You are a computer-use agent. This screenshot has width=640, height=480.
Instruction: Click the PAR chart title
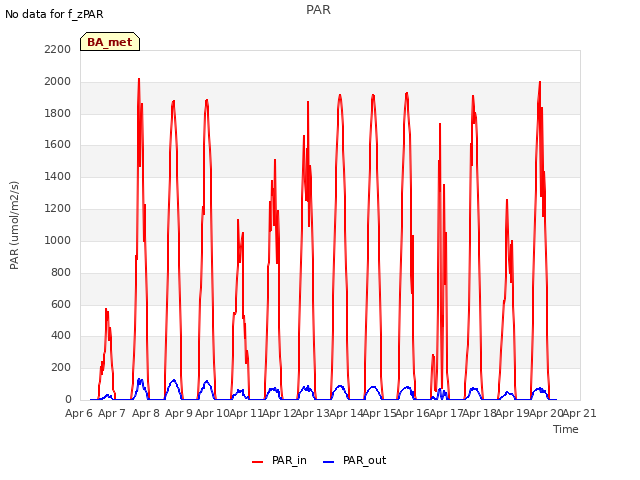click(318, 10)
